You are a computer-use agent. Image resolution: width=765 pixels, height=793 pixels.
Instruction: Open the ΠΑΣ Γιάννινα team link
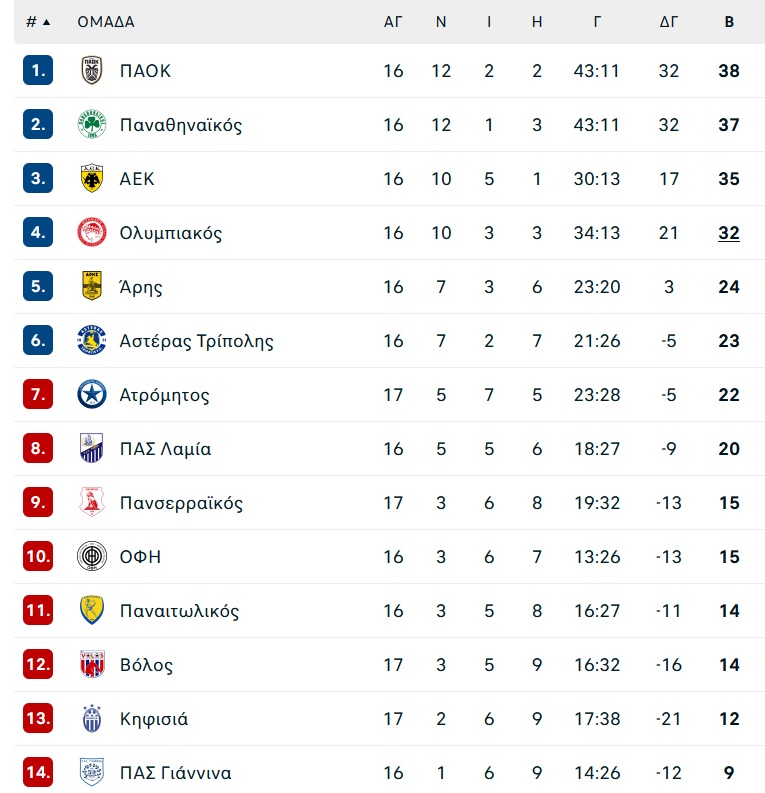click(x=175, y=773)
